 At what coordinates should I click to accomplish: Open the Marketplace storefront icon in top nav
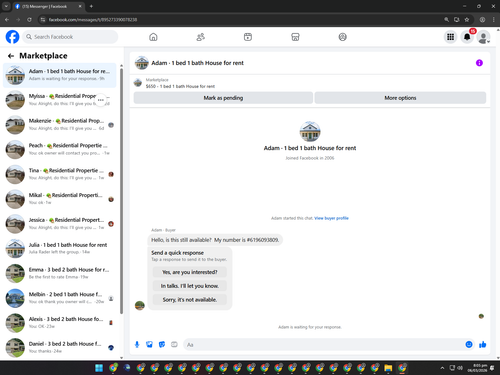point(295,37)
